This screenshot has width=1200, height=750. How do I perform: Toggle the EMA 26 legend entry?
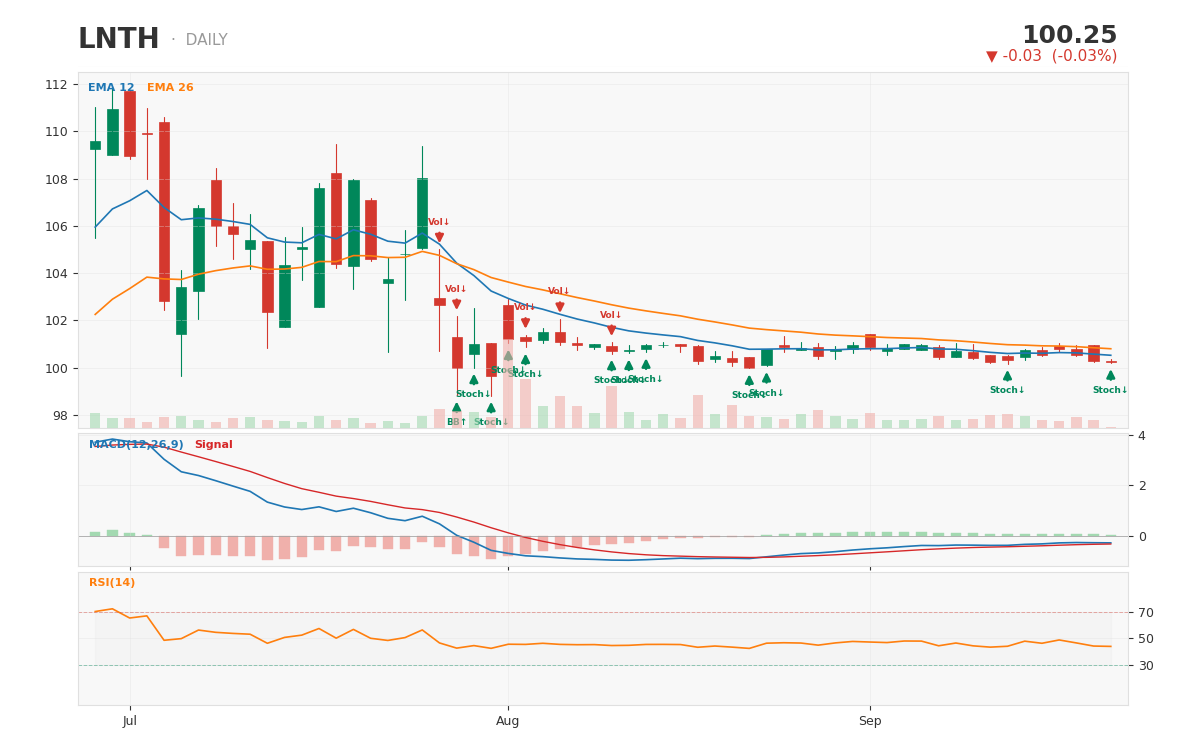(170, 88)
